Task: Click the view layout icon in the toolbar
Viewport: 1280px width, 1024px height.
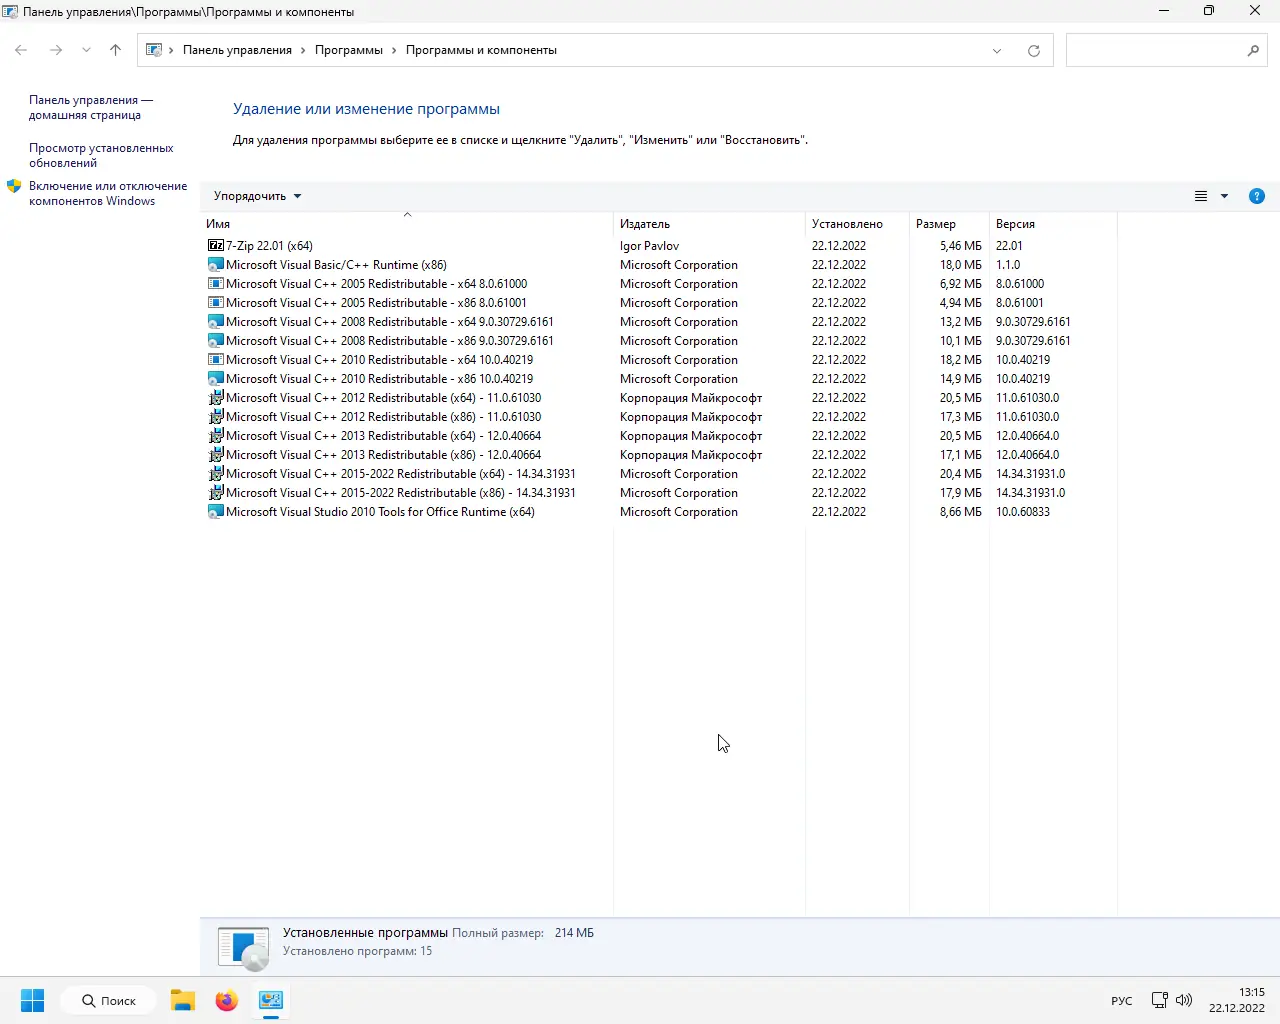Action: (x=1201, y=196)
